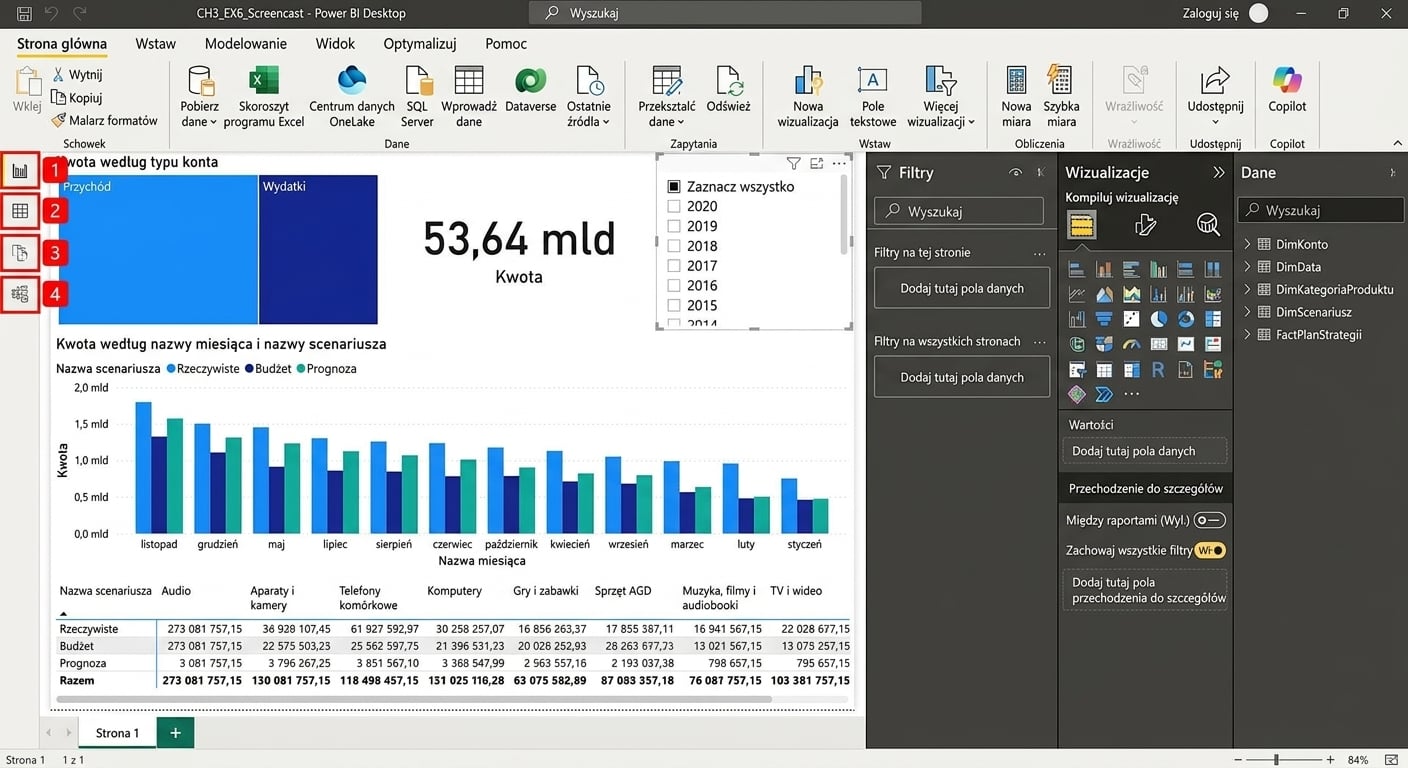Screen dimensions: 1408x768
Task: Collapse the Wizualizacje pane
Action: pyautogui.click(x=1218, y=172)
